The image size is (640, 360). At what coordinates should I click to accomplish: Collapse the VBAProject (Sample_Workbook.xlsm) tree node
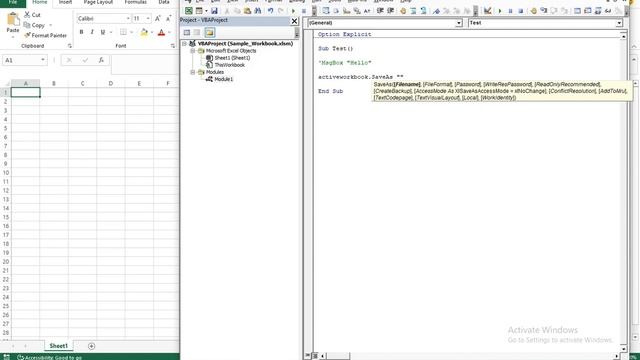[x=184, y=43]
